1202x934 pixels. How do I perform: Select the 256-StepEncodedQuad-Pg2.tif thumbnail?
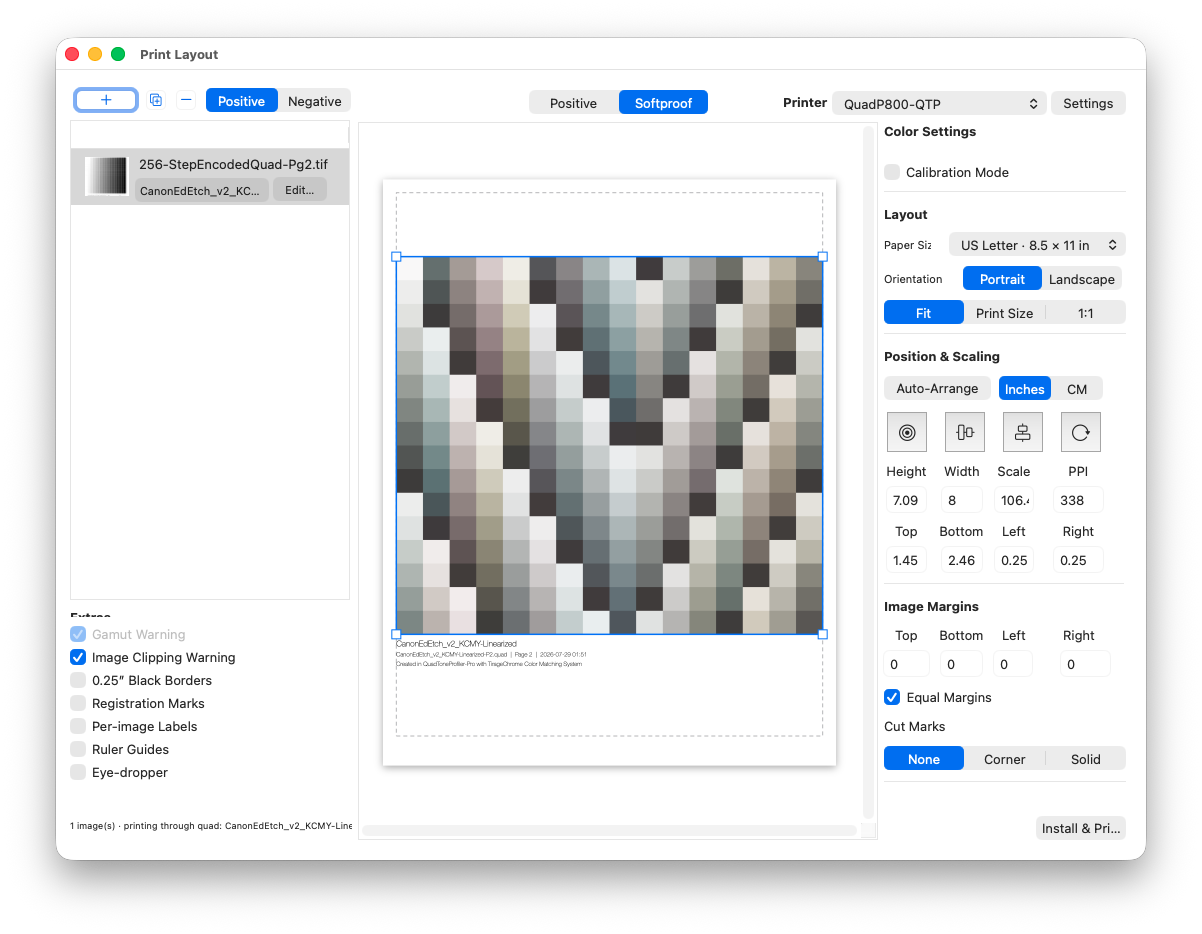tap(106, 176)
